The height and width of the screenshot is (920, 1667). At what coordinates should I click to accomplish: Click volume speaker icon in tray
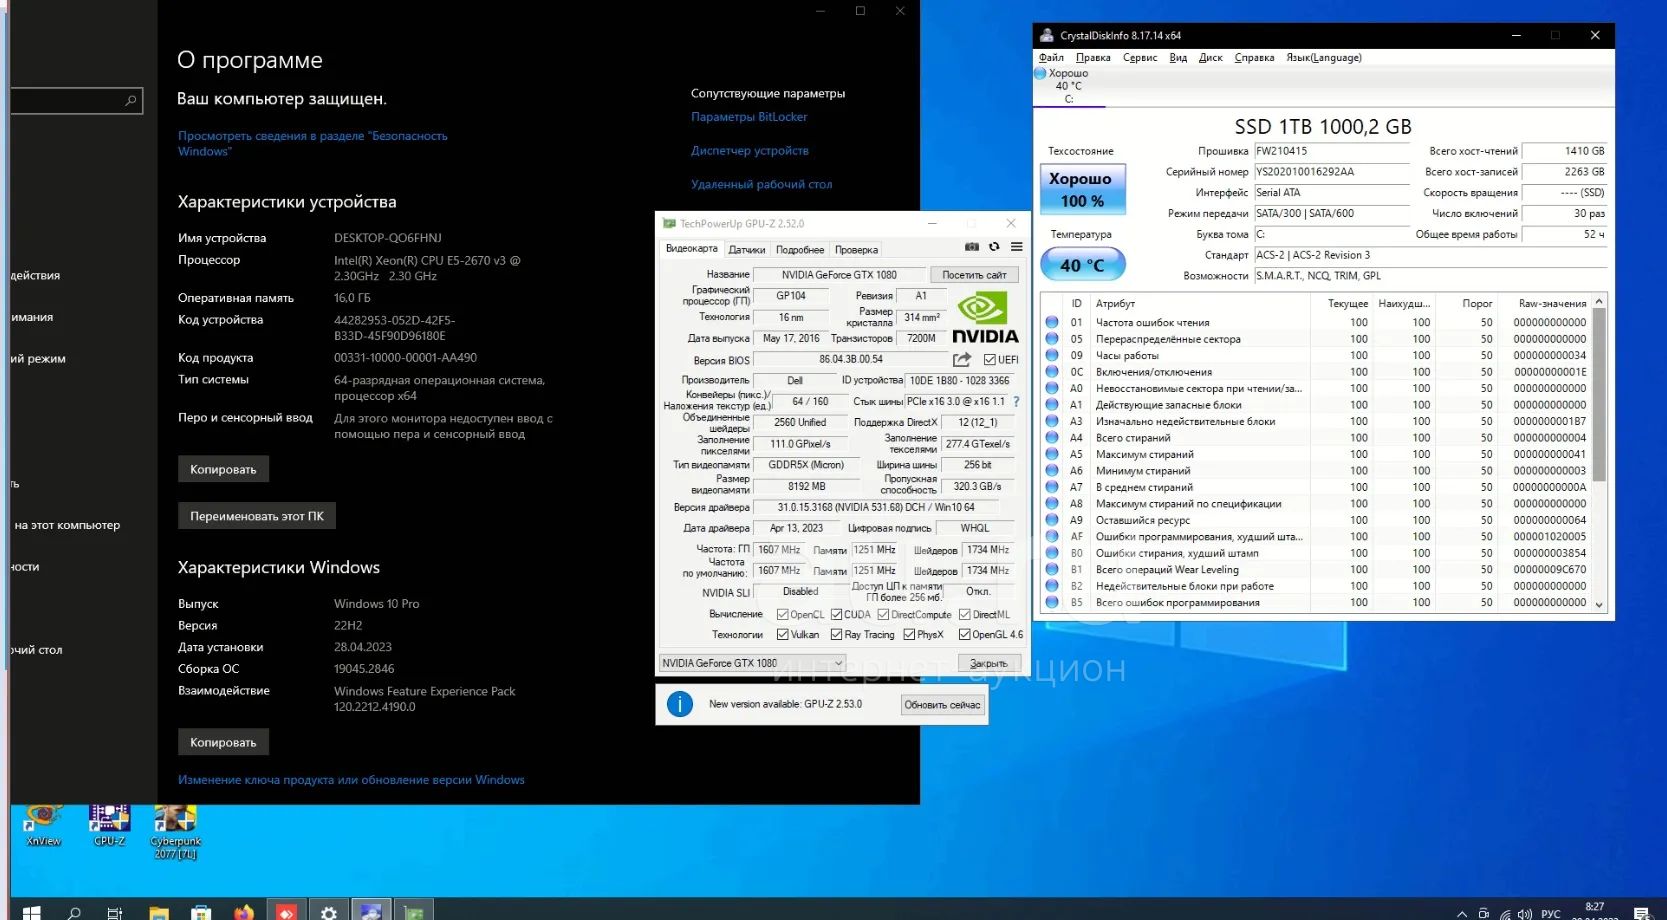pyautogui.click(x=1524, y=914)
